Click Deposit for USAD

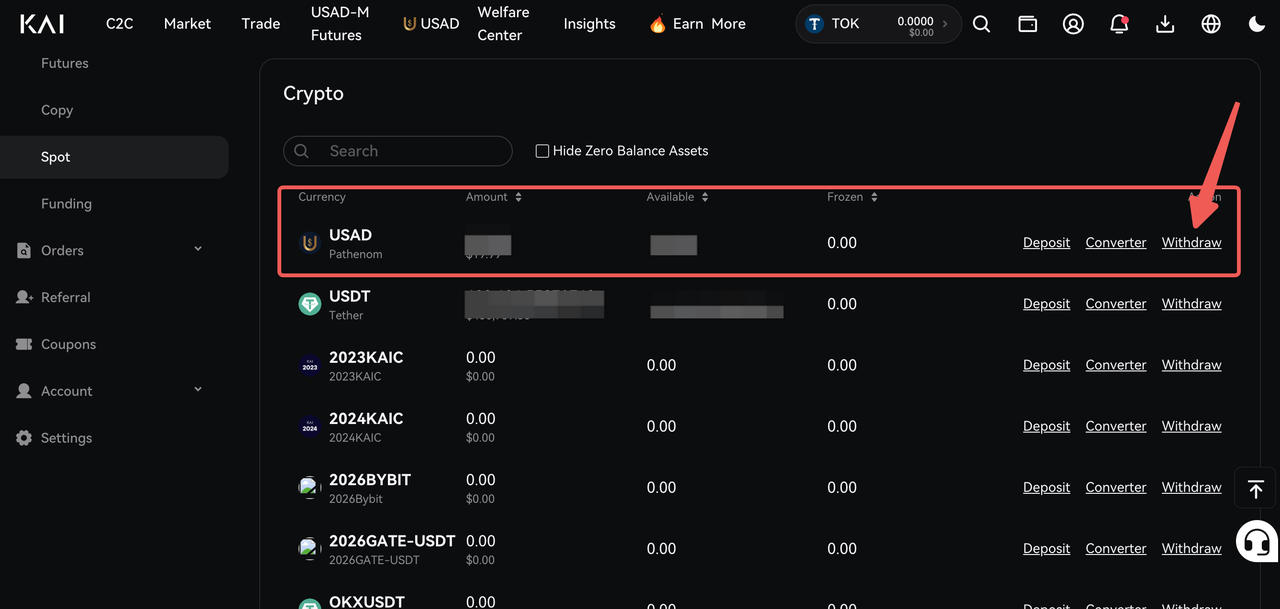[1046, 243]
